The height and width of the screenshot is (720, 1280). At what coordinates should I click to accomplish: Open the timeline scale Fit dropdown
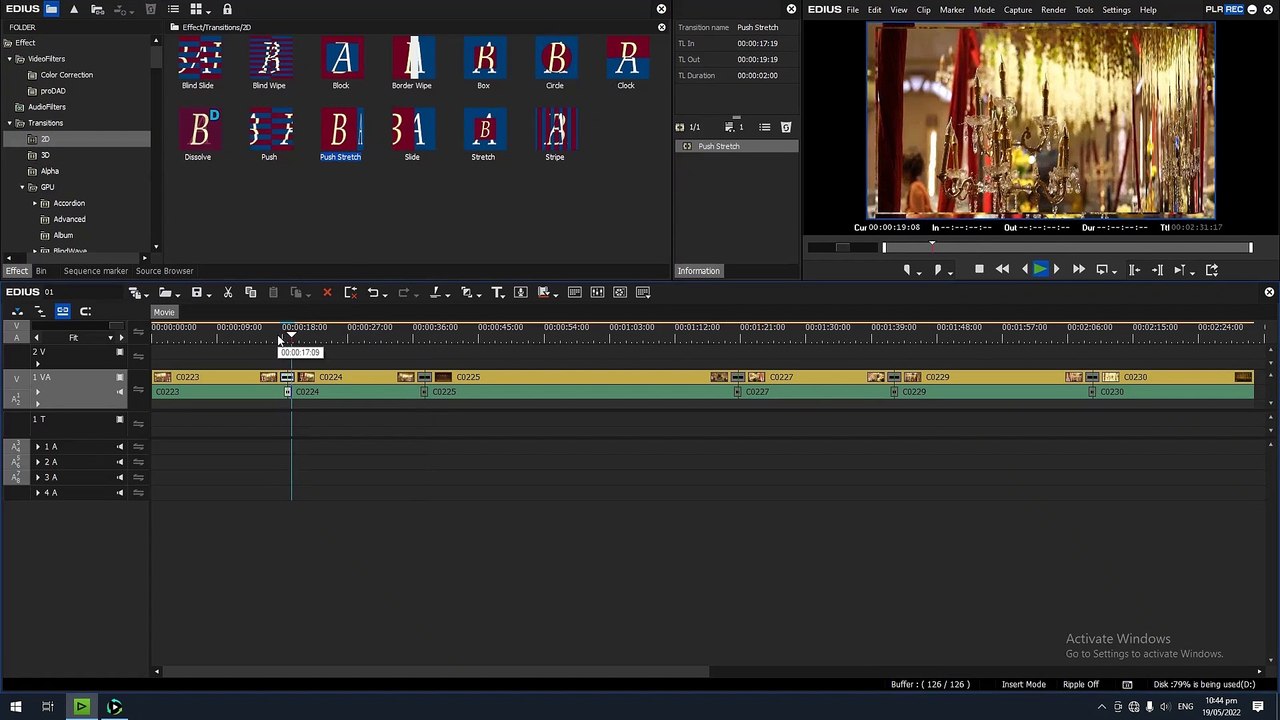110,338
